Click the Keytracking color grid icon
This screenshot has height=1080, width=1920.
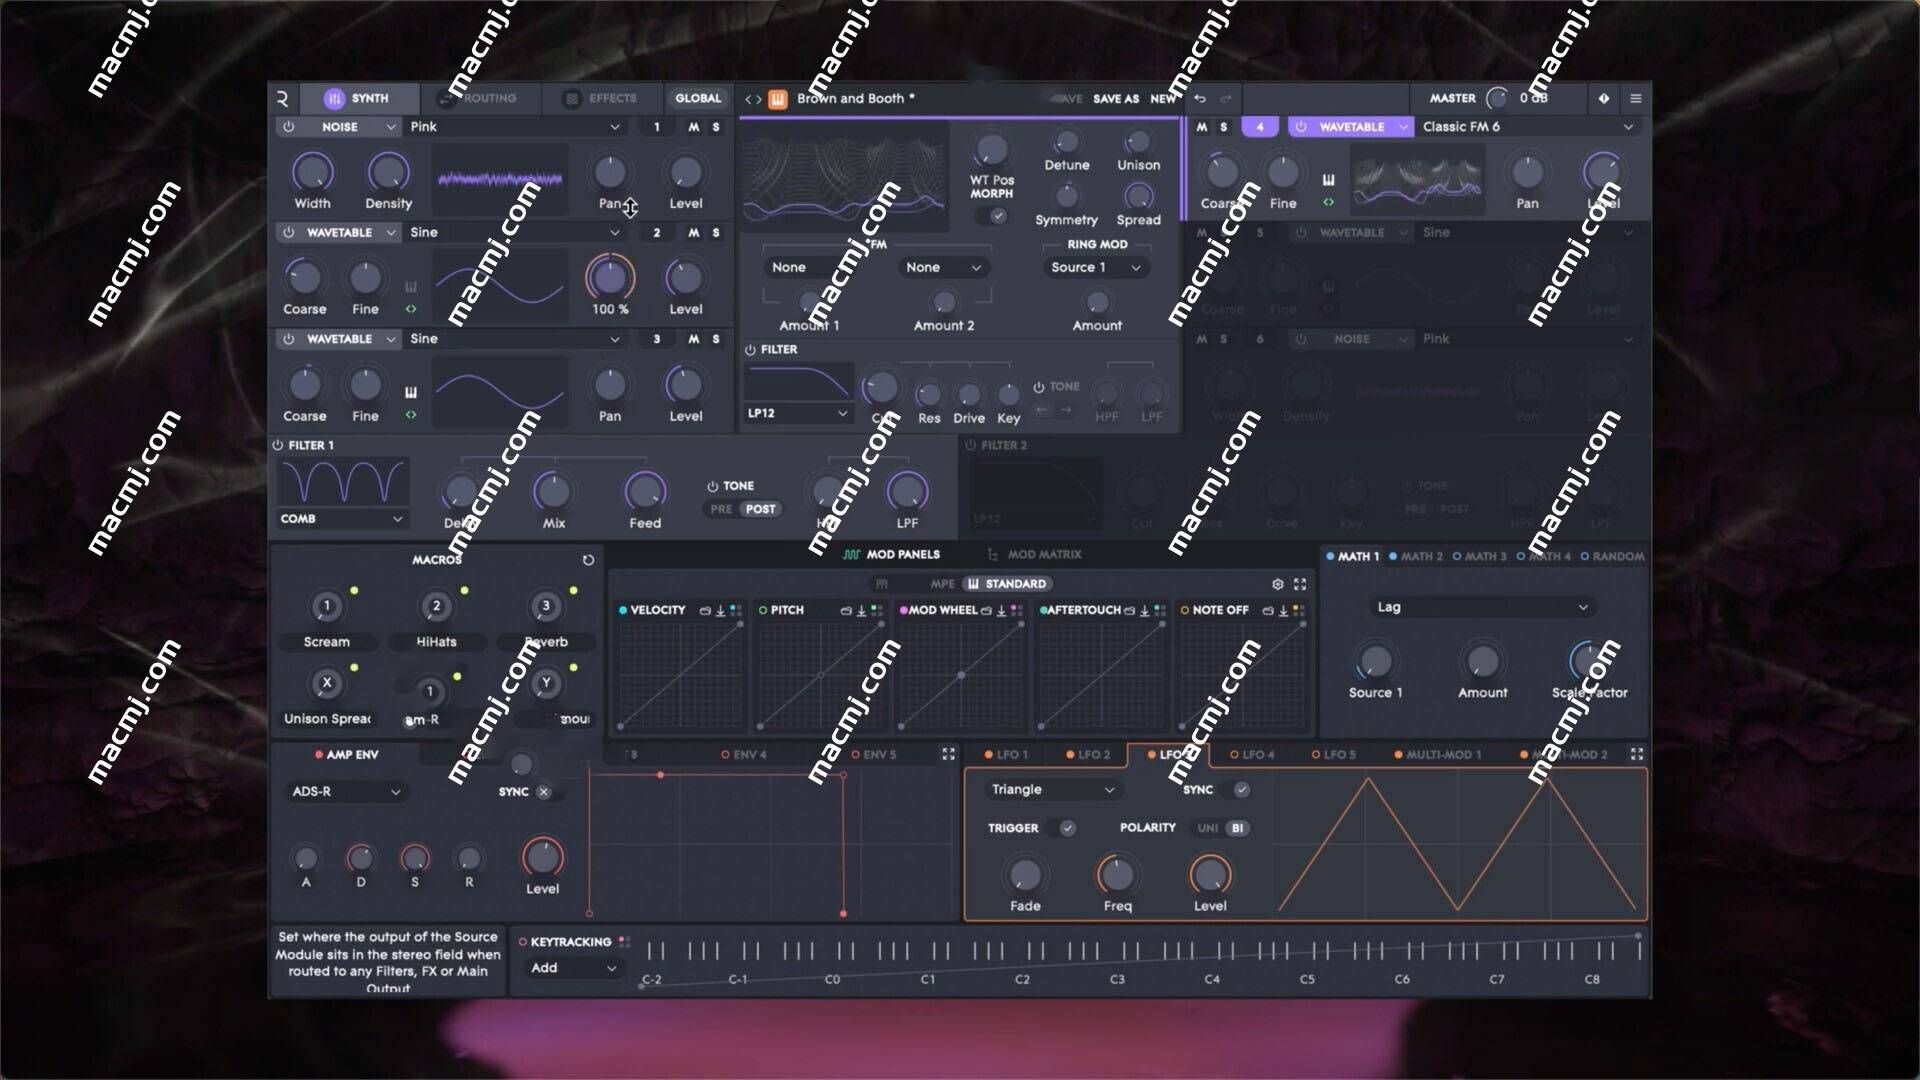click(624, 942)
